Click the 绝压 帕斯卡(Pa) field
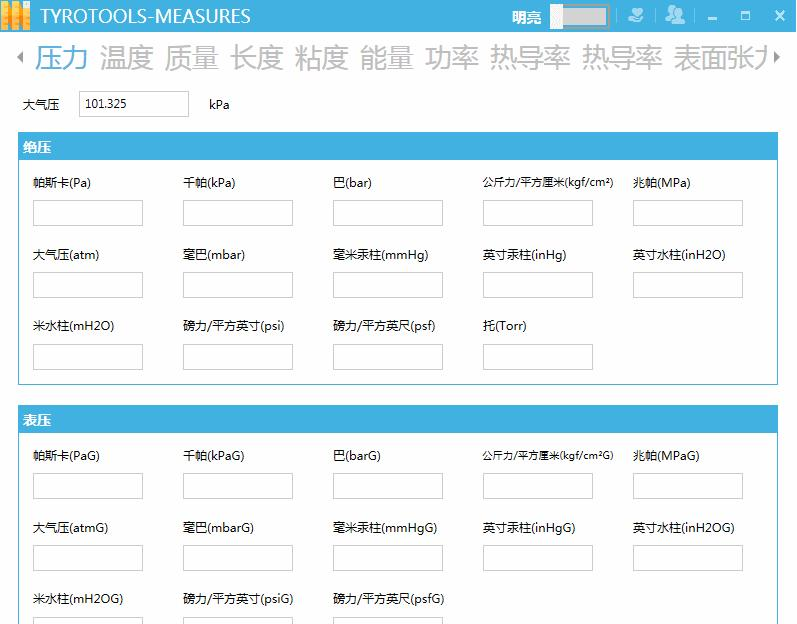Screen dimensions: 797x624 88,213
